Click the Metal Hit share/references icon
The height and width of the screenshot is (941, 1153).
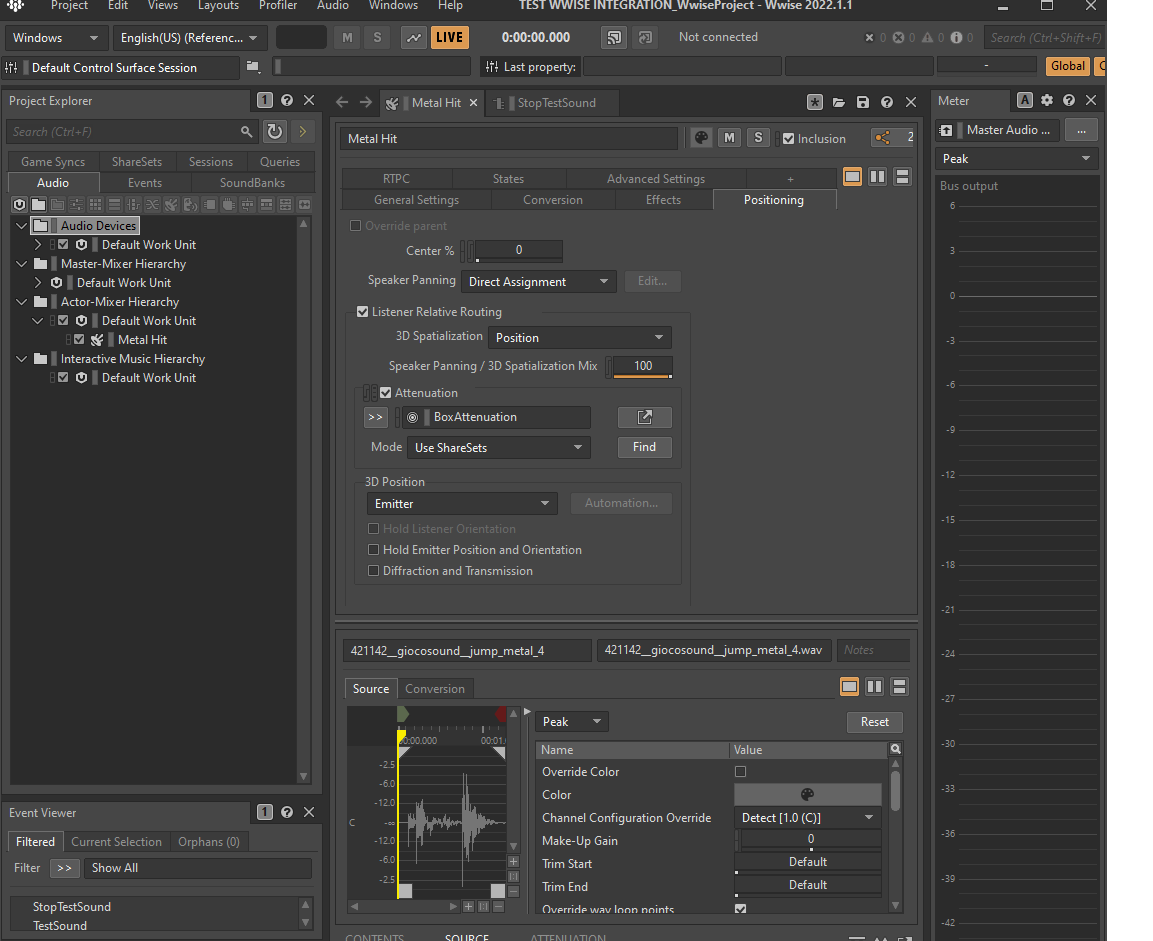(x=882, y=137)
